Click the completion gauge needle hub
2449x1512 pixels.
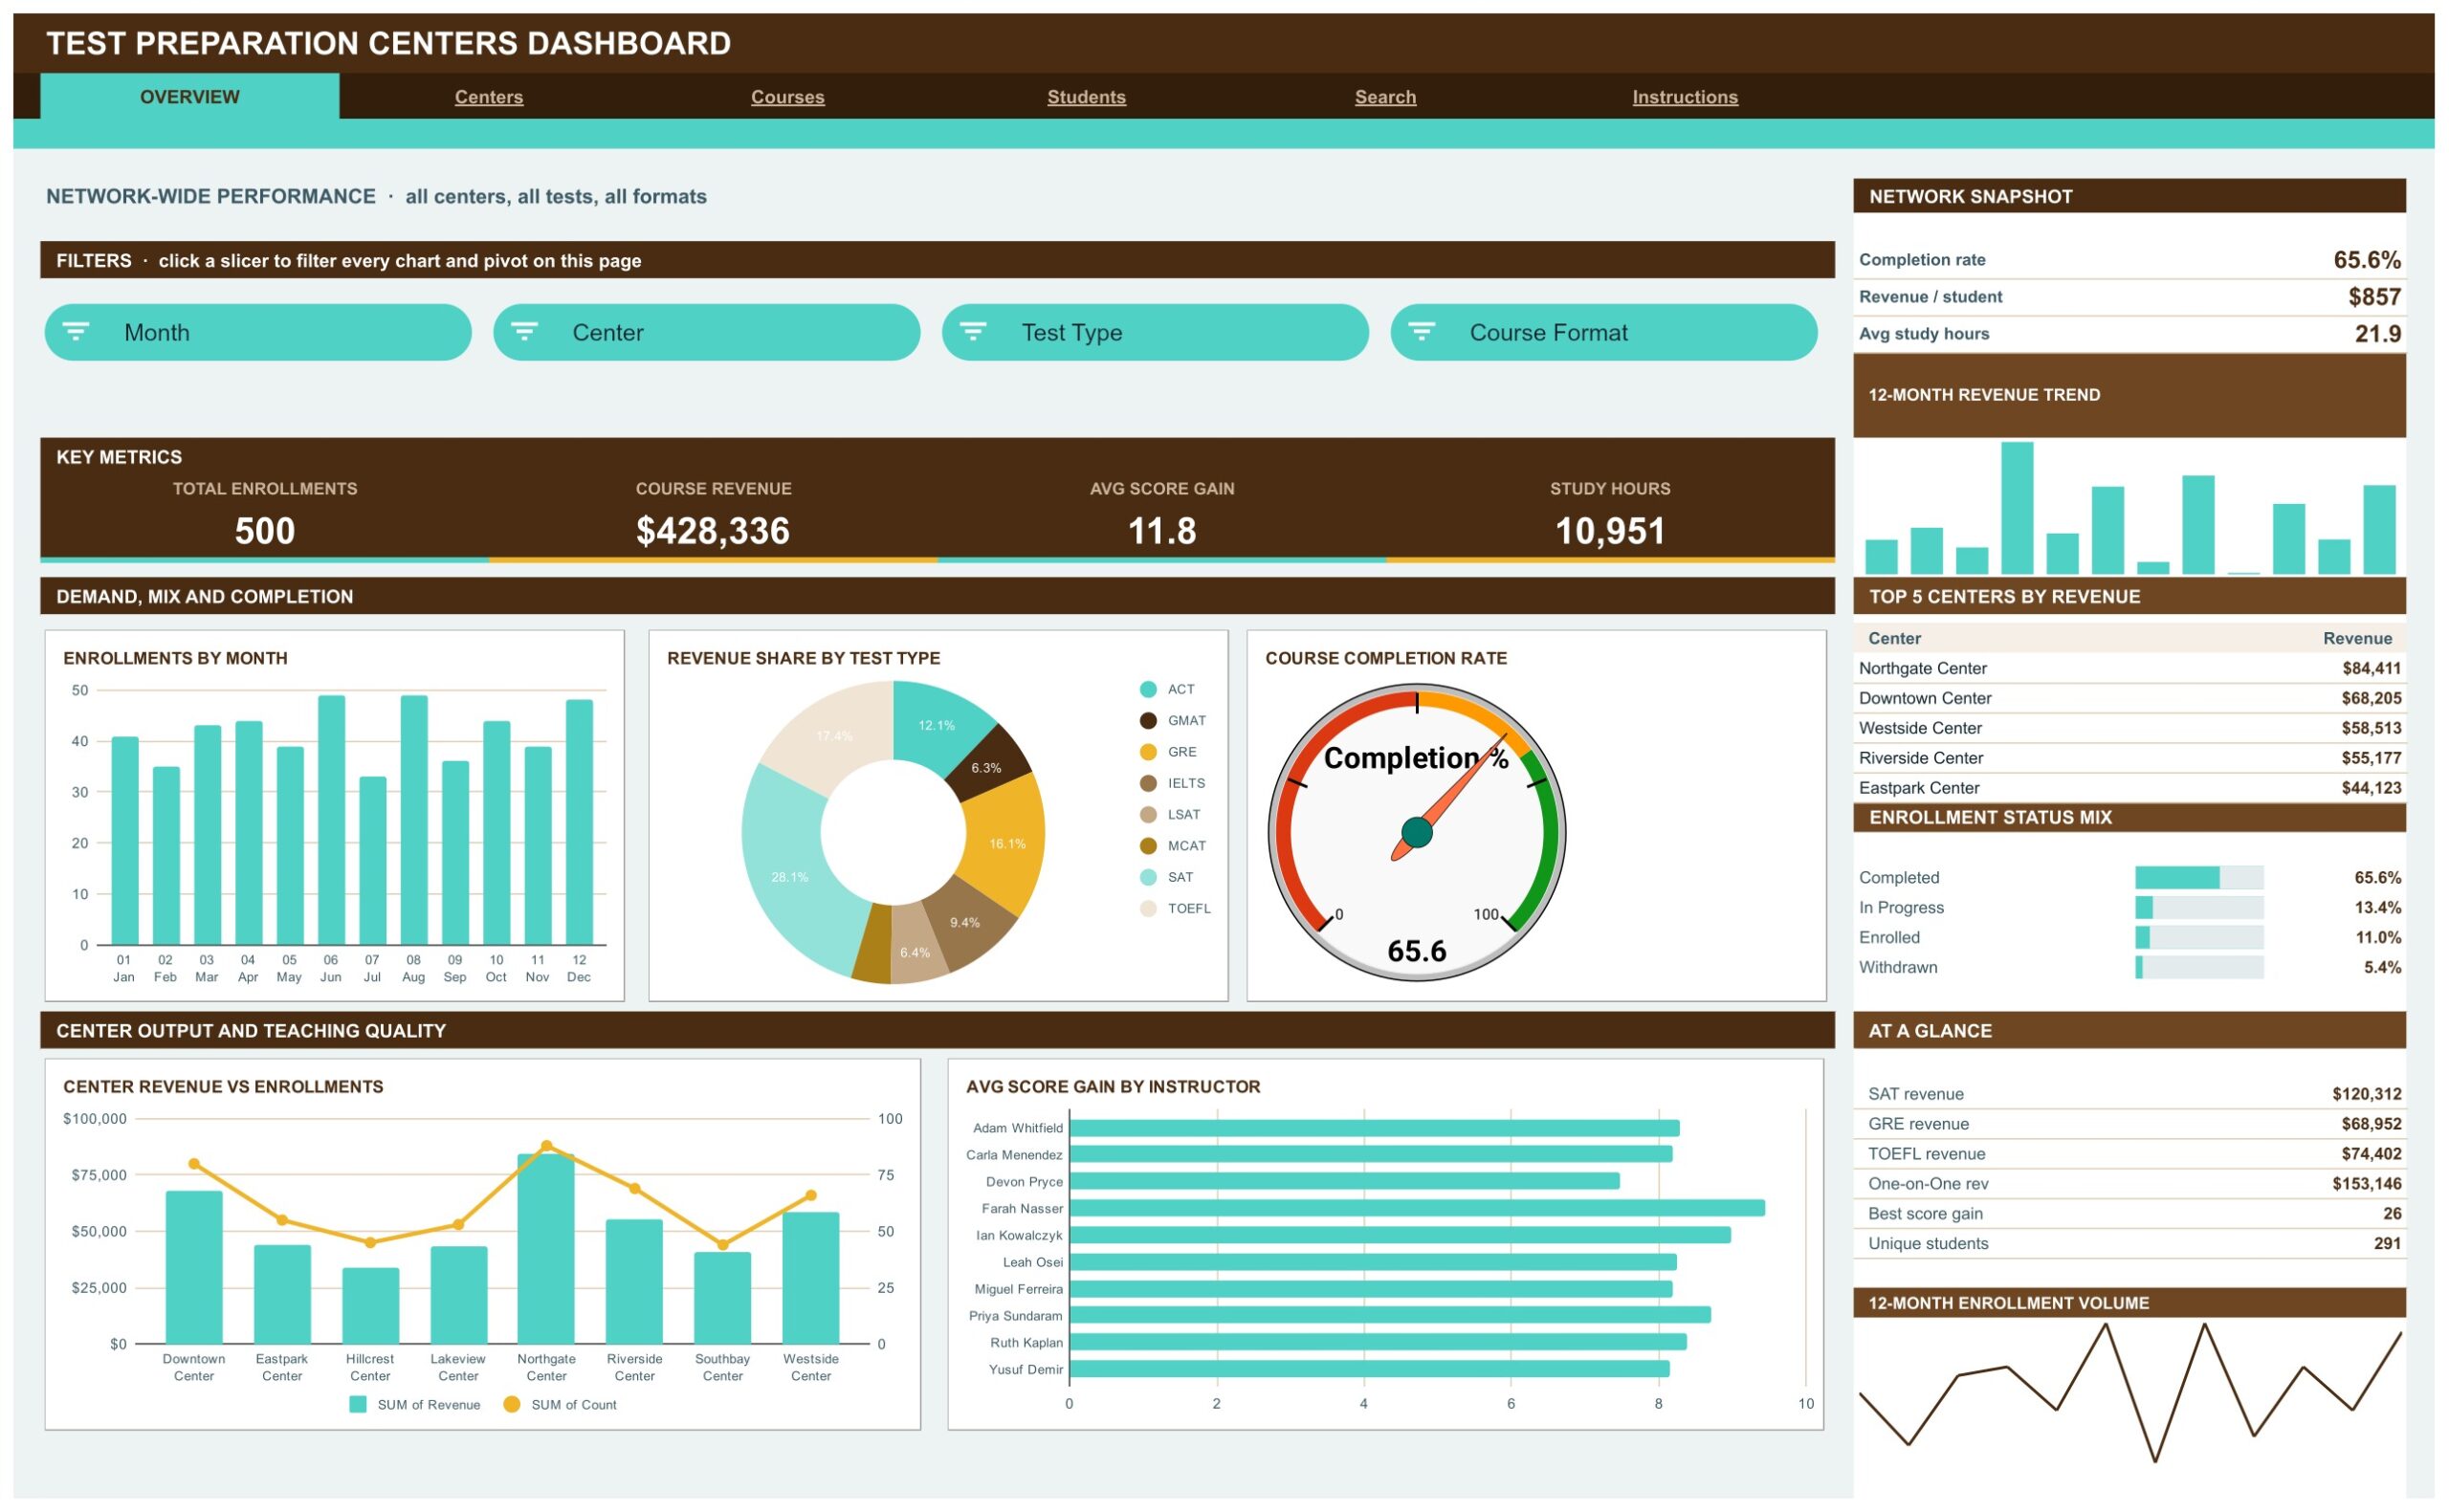pyautogui.click(x=1416, y=831)
